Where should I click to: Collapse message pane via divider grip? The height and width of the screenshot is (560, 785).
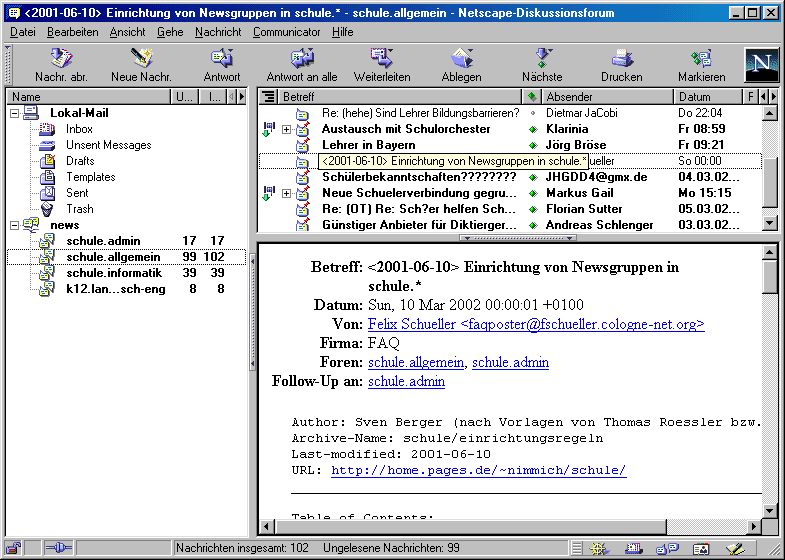(x=518, y=238)
